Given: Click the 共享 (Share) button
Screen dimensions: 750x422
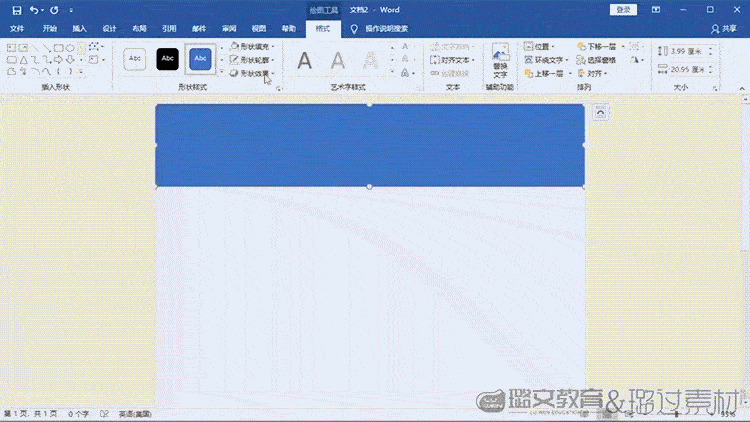Looking at the screenshot, I should [x=724, y=29].
